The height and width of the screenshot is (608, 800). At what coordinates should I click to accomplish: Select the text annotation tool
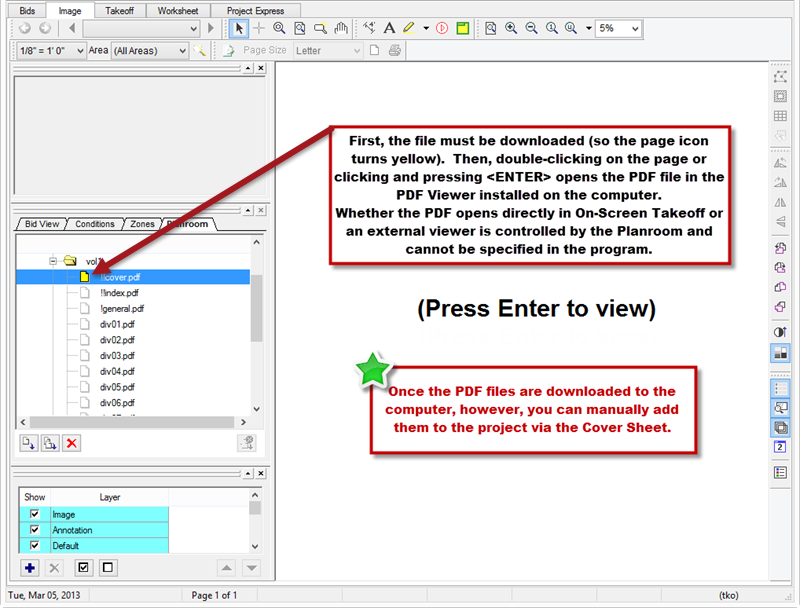tap(389, 29)
